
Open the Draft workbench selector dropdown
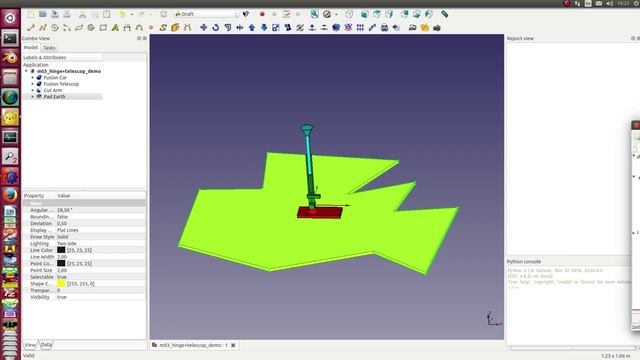point(206,14)
